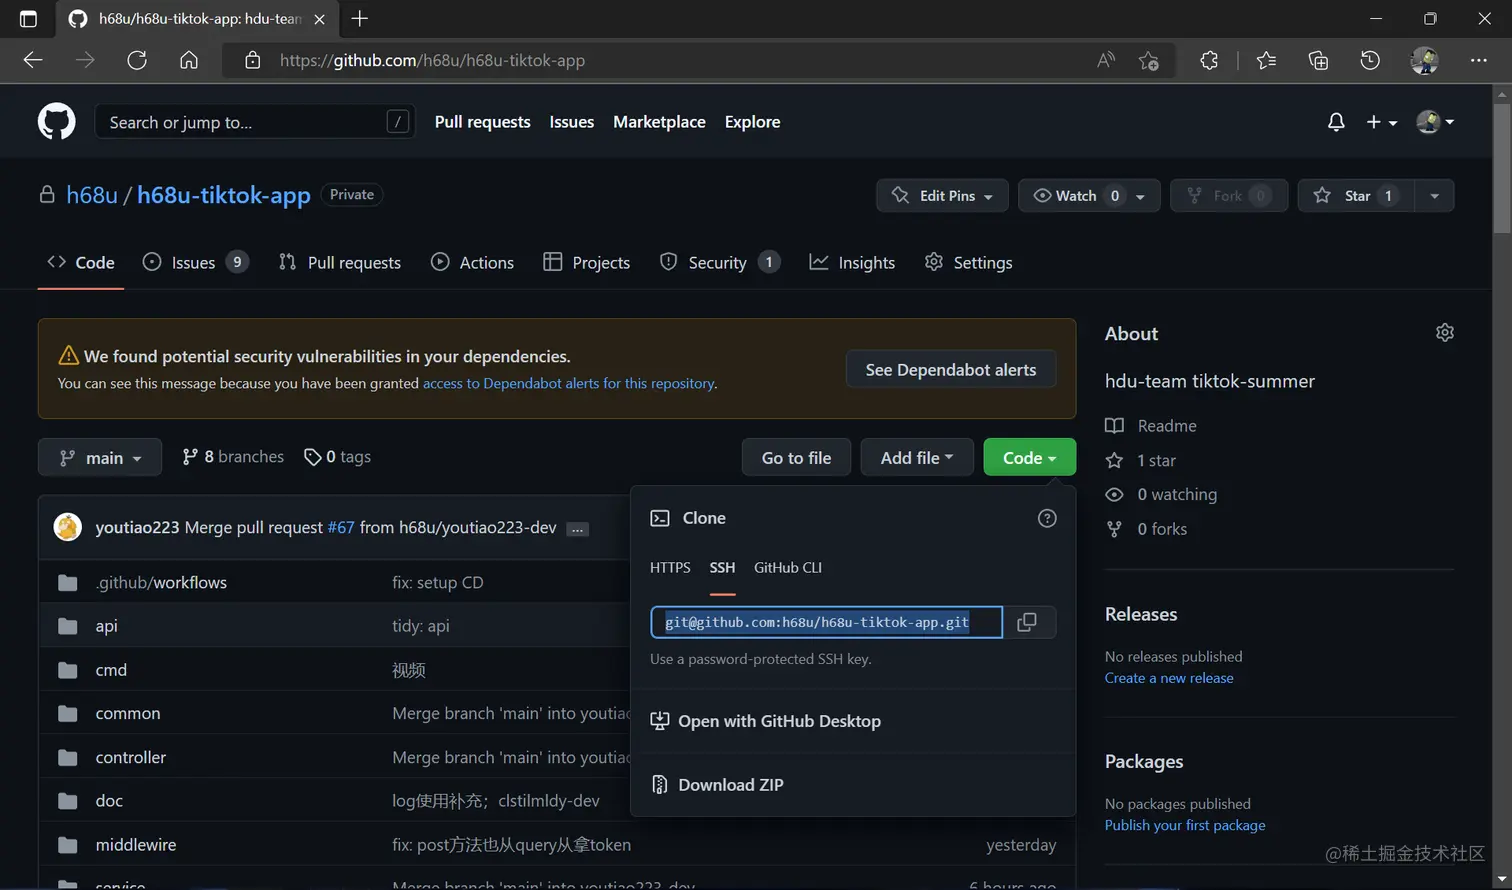Open the 0 tags link

click(337, 457)
